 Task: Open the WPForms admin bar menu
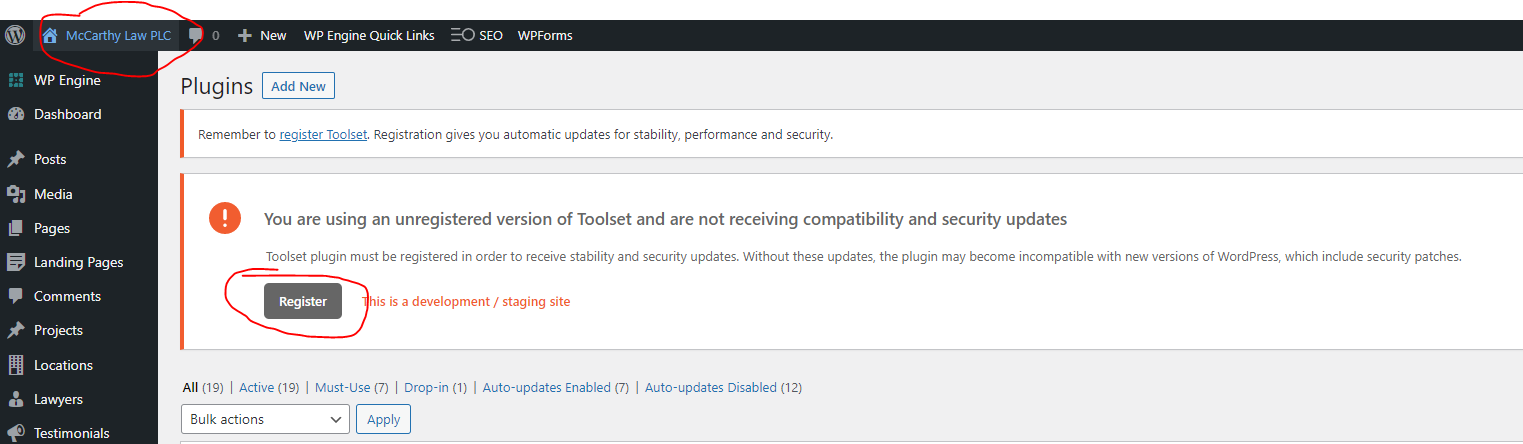545,35
